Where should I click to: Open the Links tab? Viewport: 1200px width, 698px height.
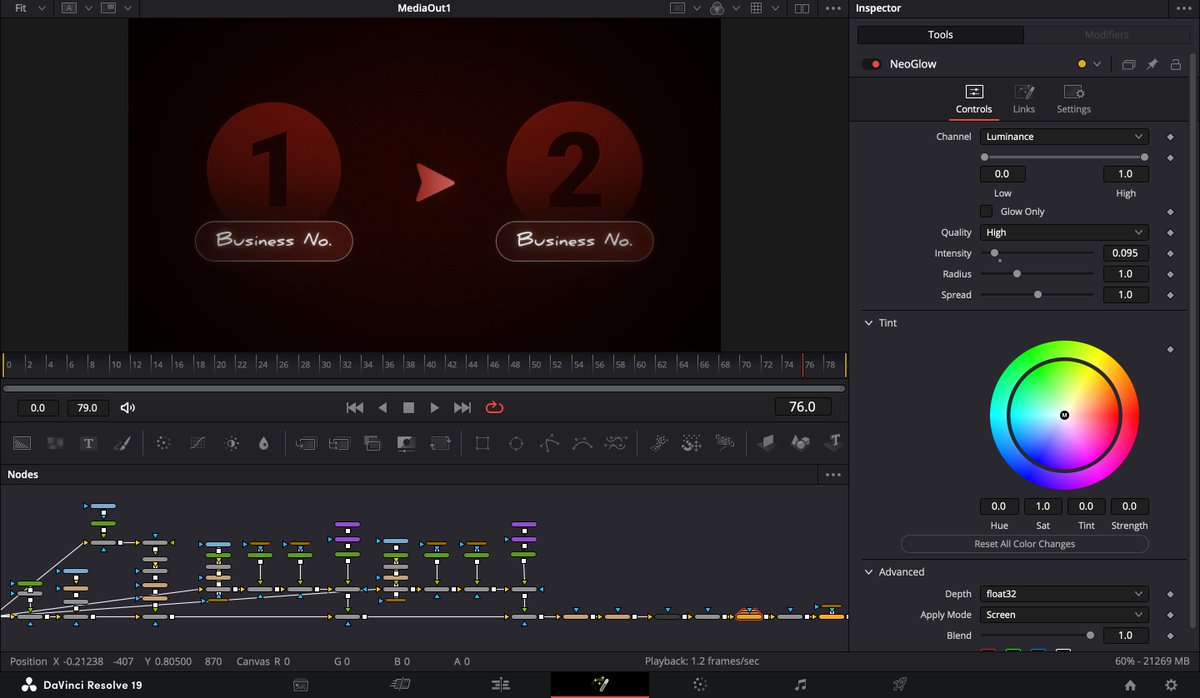pyautogui.click(x=1024, y=99)
